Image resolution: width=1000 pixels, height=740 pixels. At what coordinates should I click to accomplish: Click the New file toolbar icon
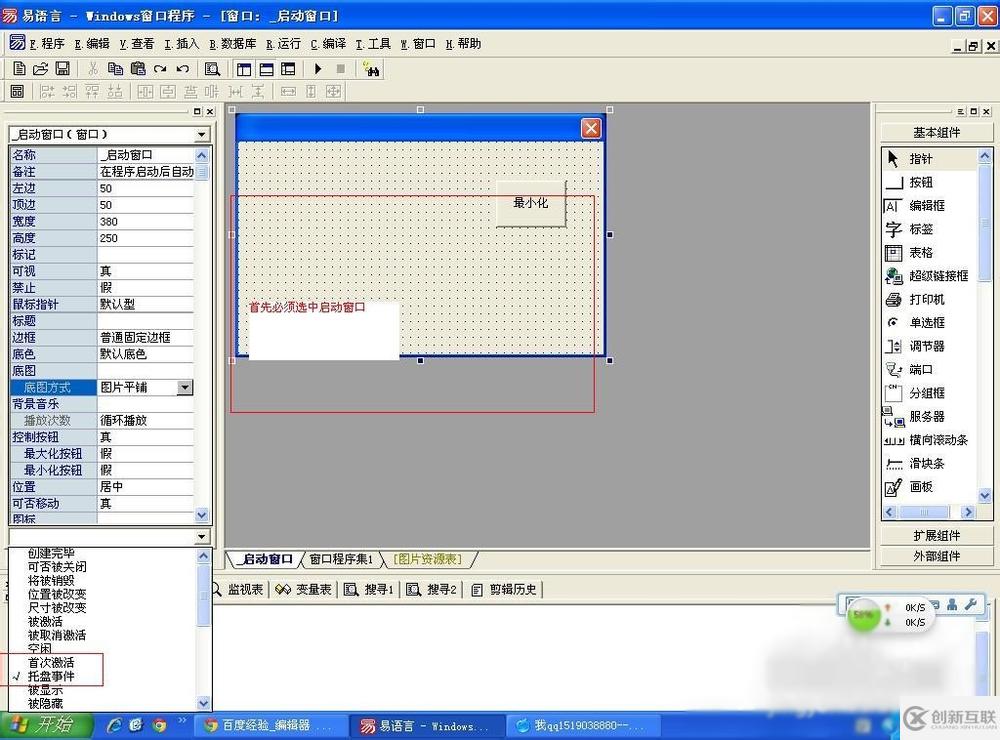pos(19,68)
